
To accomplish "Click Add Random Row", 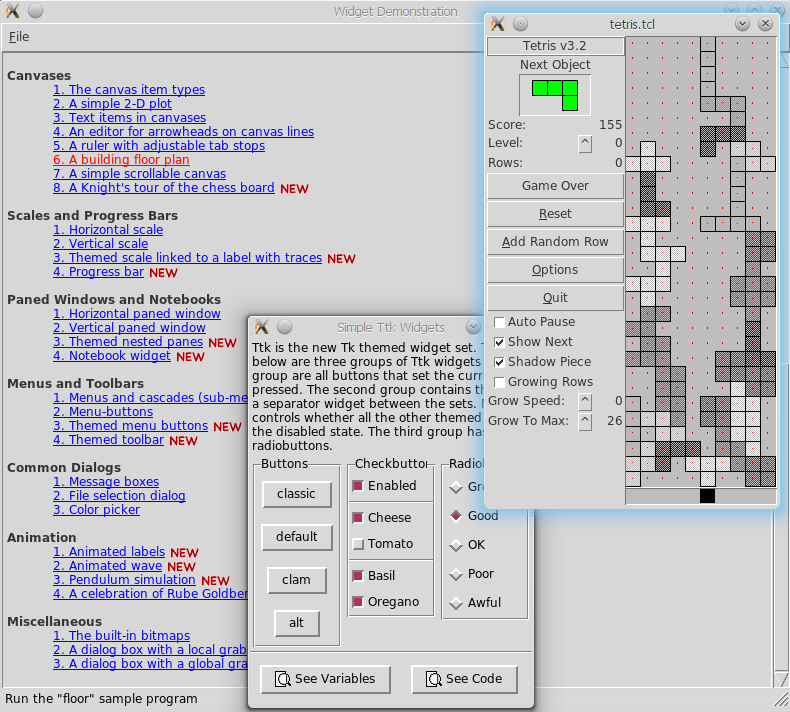I will 555,242.
